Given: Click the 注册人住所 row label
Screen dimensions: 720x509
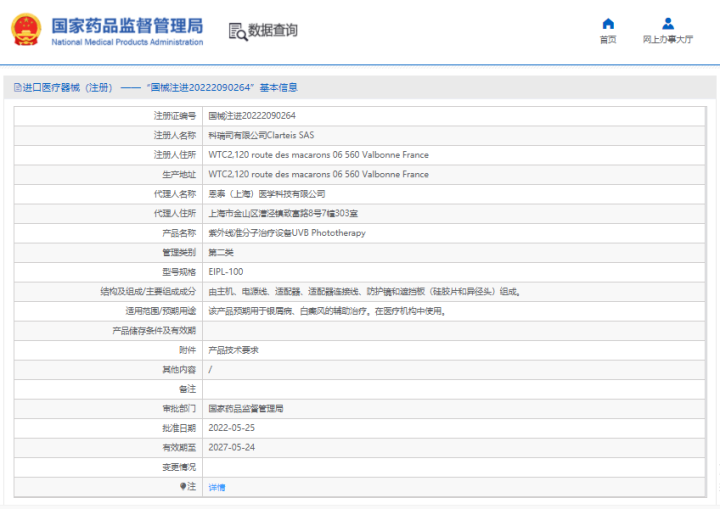Looking at the screenshot, I should tap(174, 155).
